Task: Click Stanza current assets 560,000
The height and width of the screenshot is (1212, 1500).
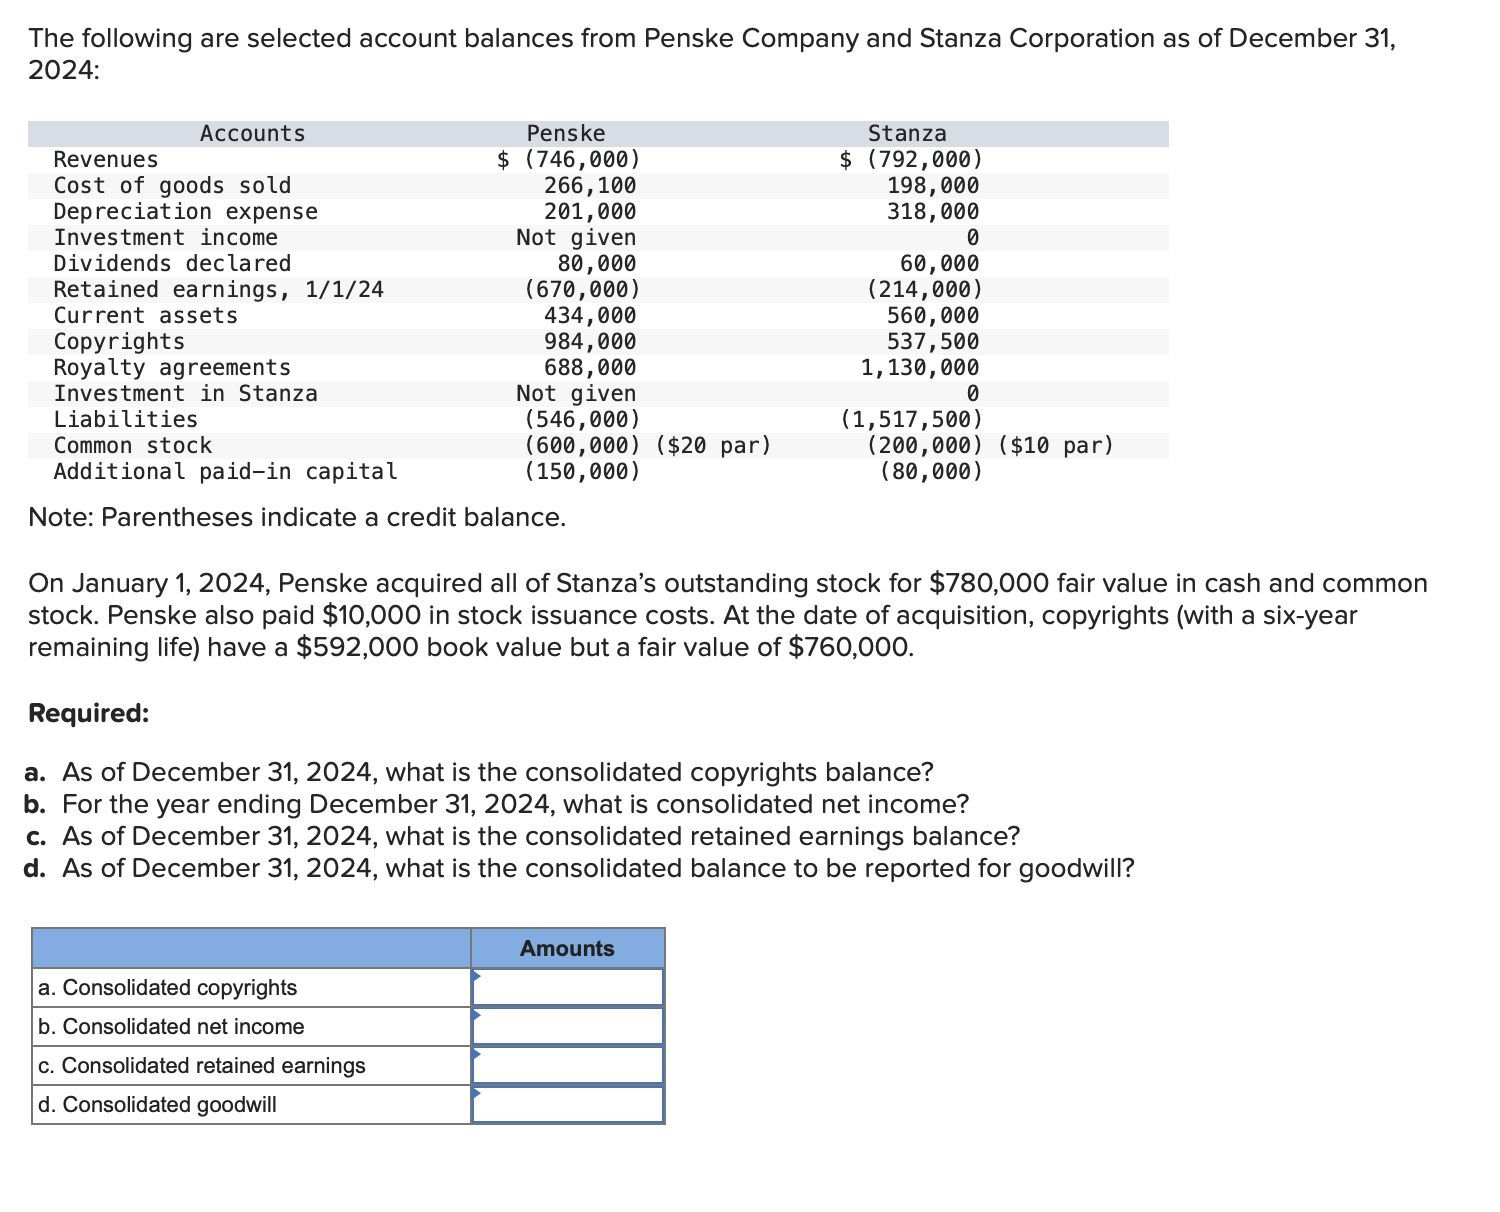Action: click(x=933, y=315)
